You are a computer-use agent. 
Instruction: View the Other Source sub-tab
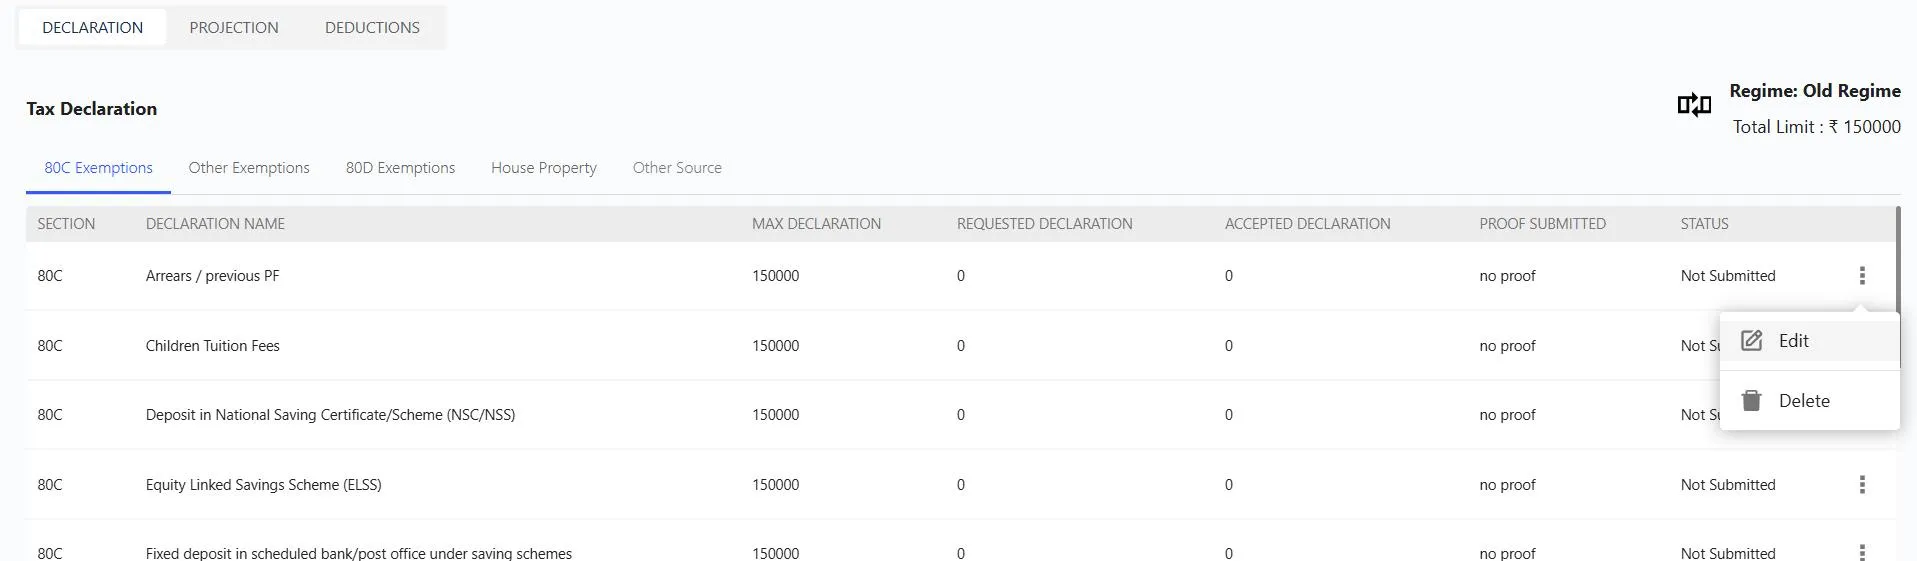click(677, 168)
